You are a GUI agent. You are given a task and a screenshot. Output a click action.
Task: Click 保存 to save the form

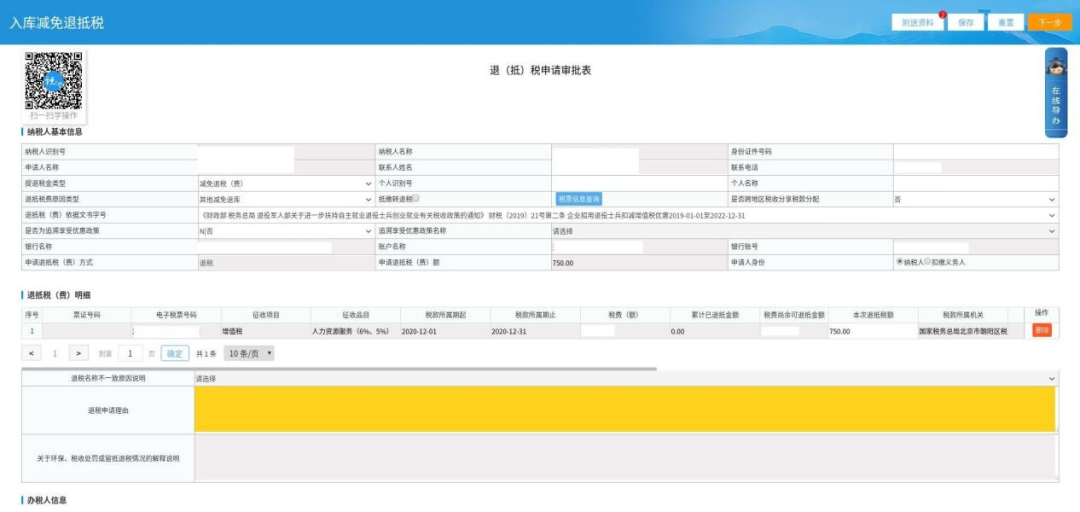[x=965, y=22]
